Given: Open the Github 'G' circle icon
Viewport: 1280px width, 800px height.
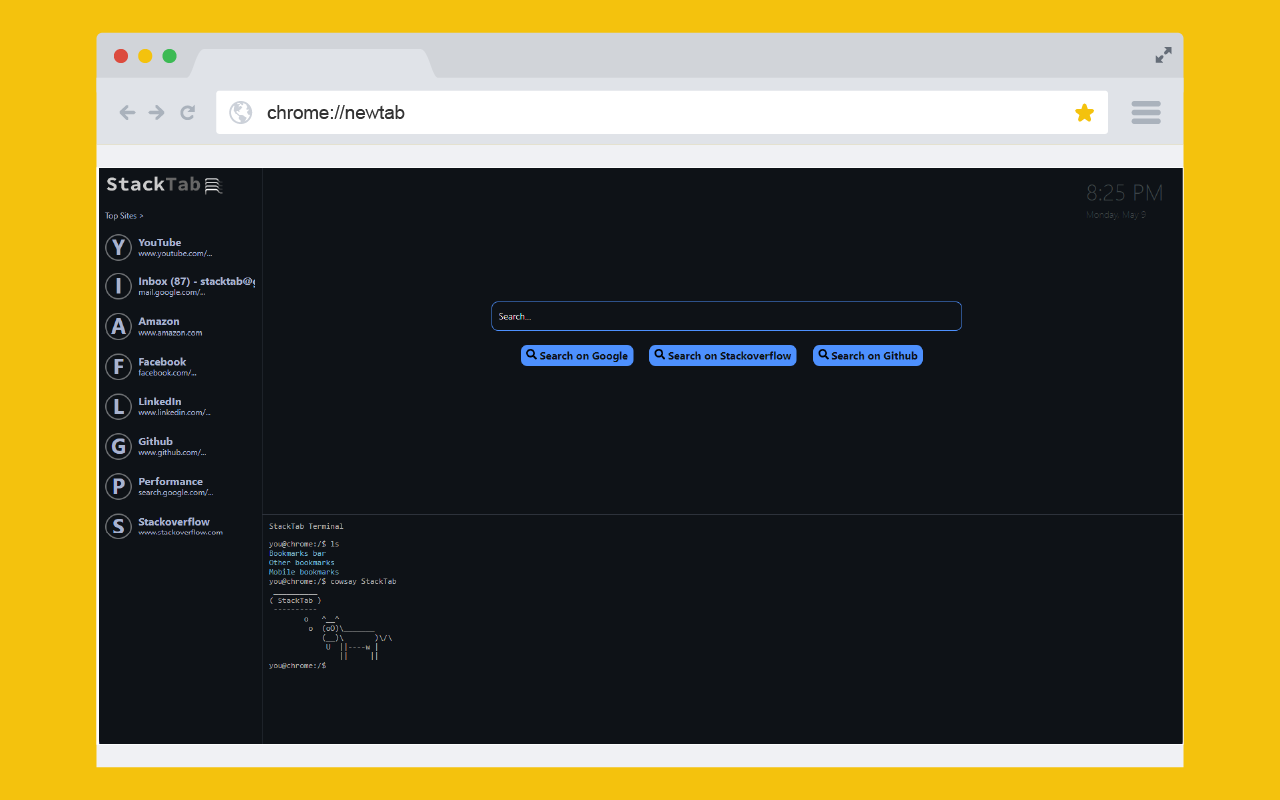Looking at the screenshot, I should 119,447.
